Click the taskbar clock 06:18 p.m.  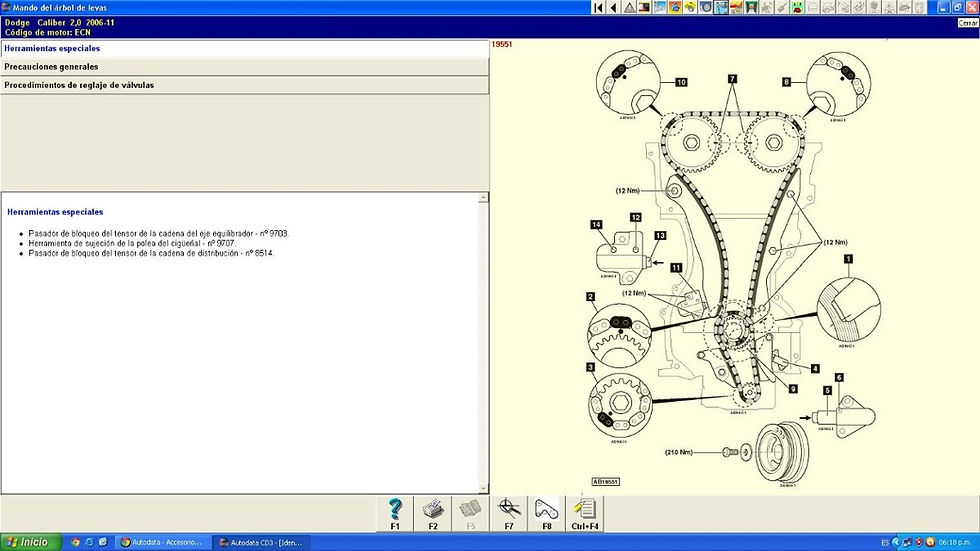[955, 542]
